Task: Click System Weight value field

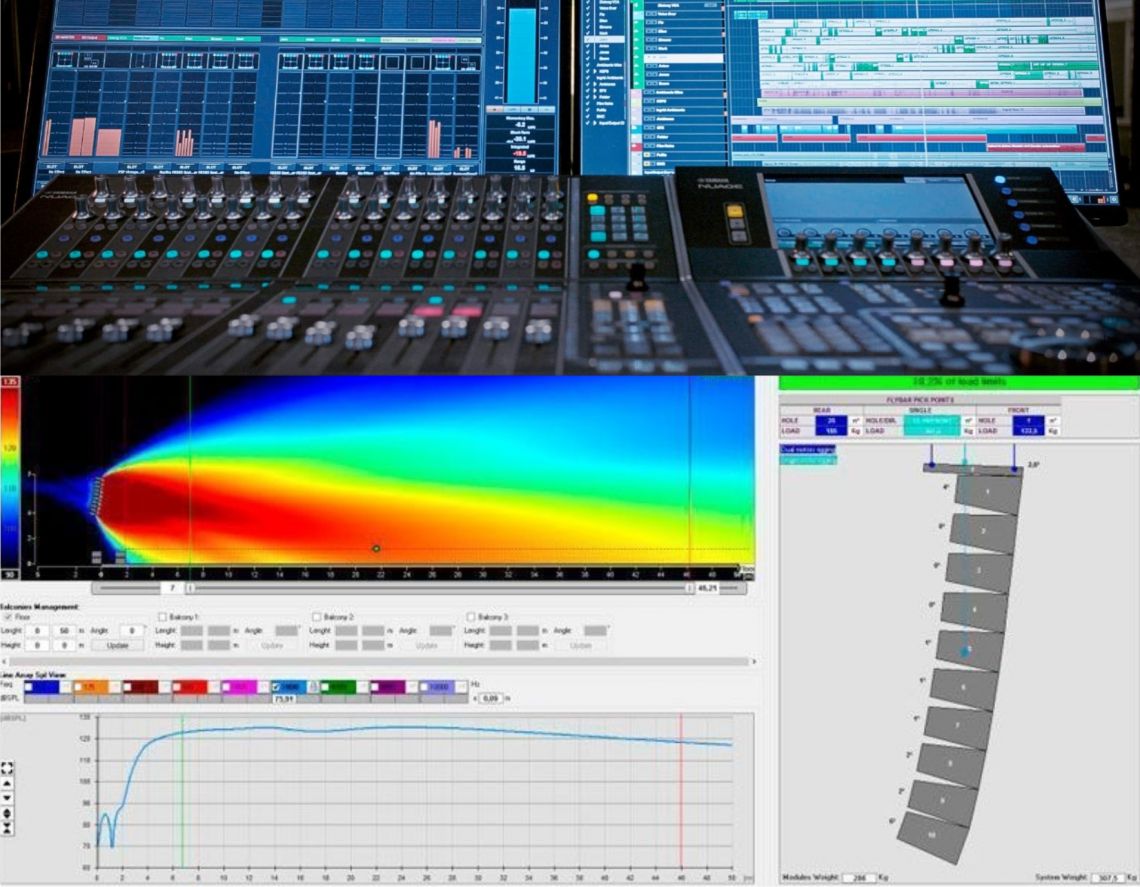Action: (1108, 878)
